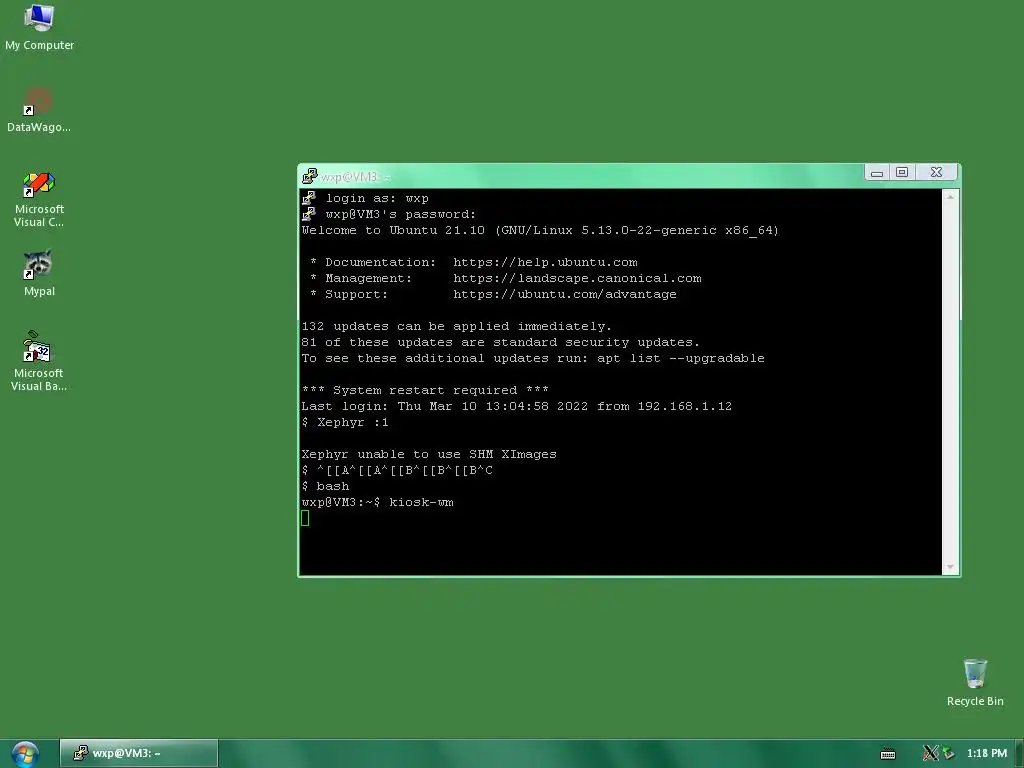
Task: Activate the wxp@VM3 taskbar button
Action: [139, 753]
